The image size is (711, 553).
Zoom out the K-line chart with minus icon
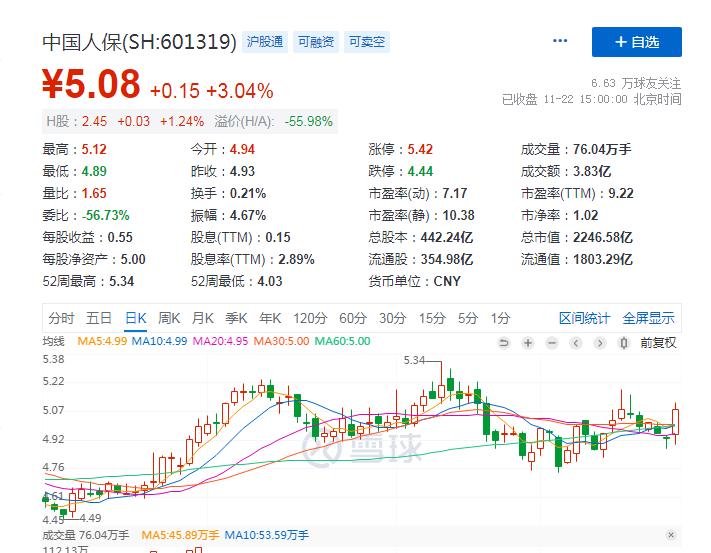(552, 343)
